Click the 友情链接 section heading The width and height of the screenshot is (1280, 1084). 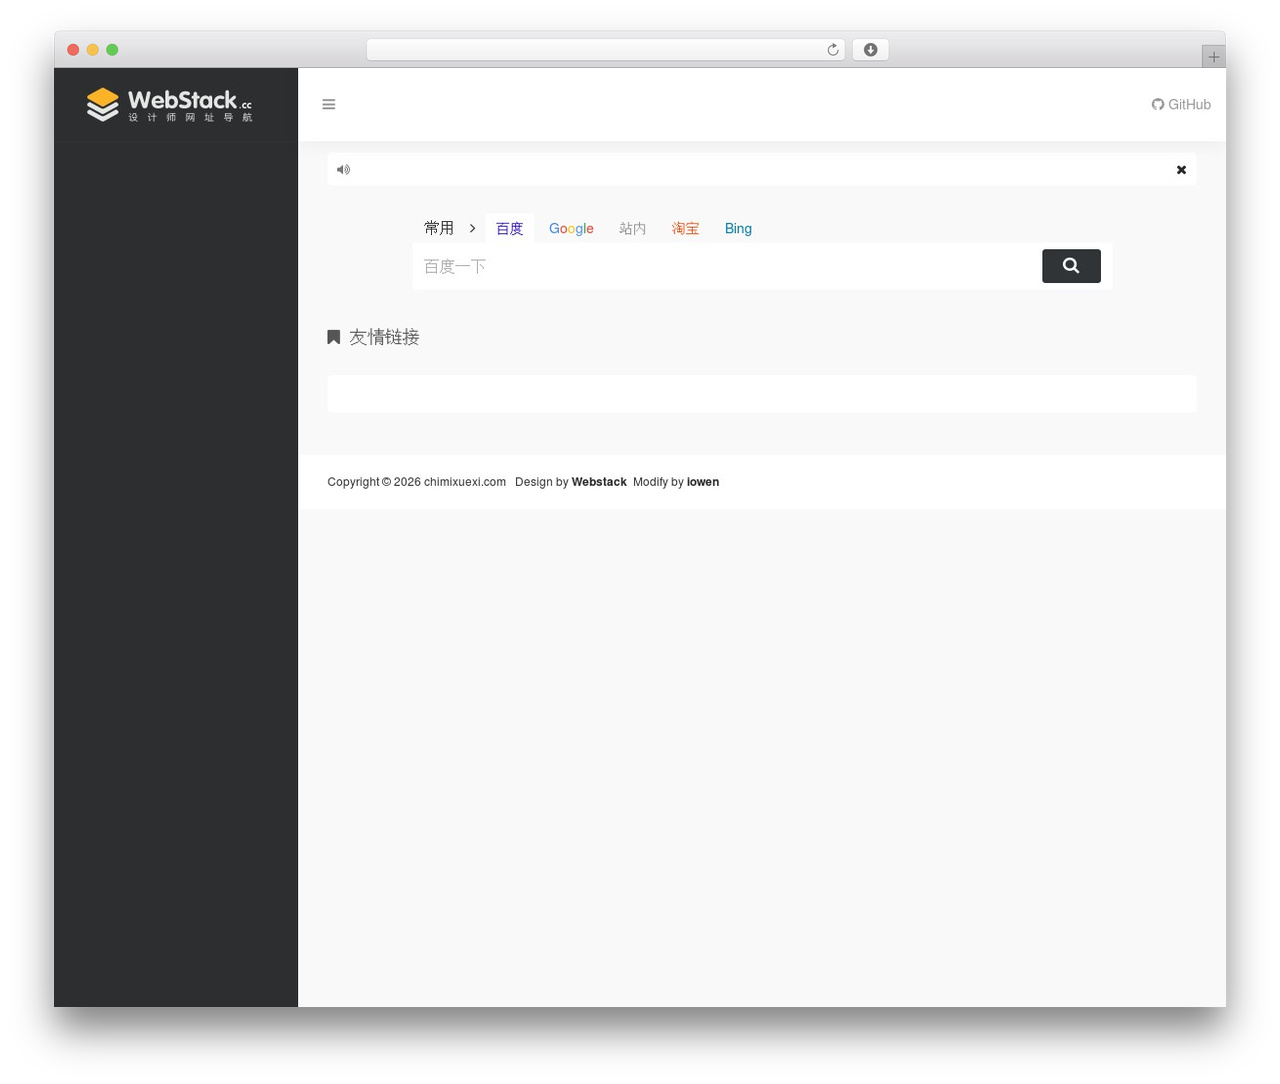pyautogui.click(x=384, y=337)
